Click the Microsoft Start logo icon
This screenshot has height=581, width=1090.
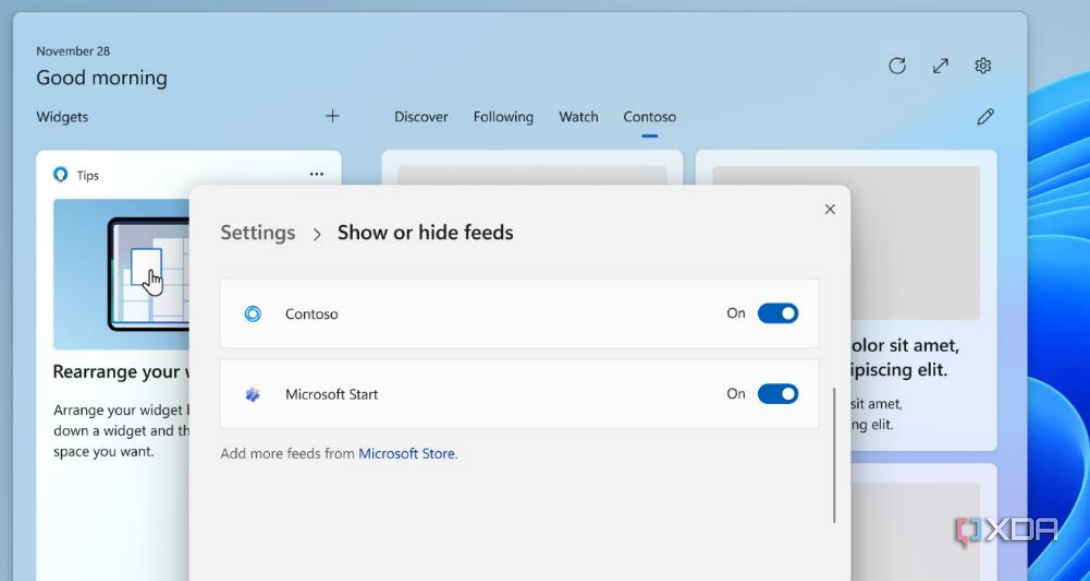point(253,394)
